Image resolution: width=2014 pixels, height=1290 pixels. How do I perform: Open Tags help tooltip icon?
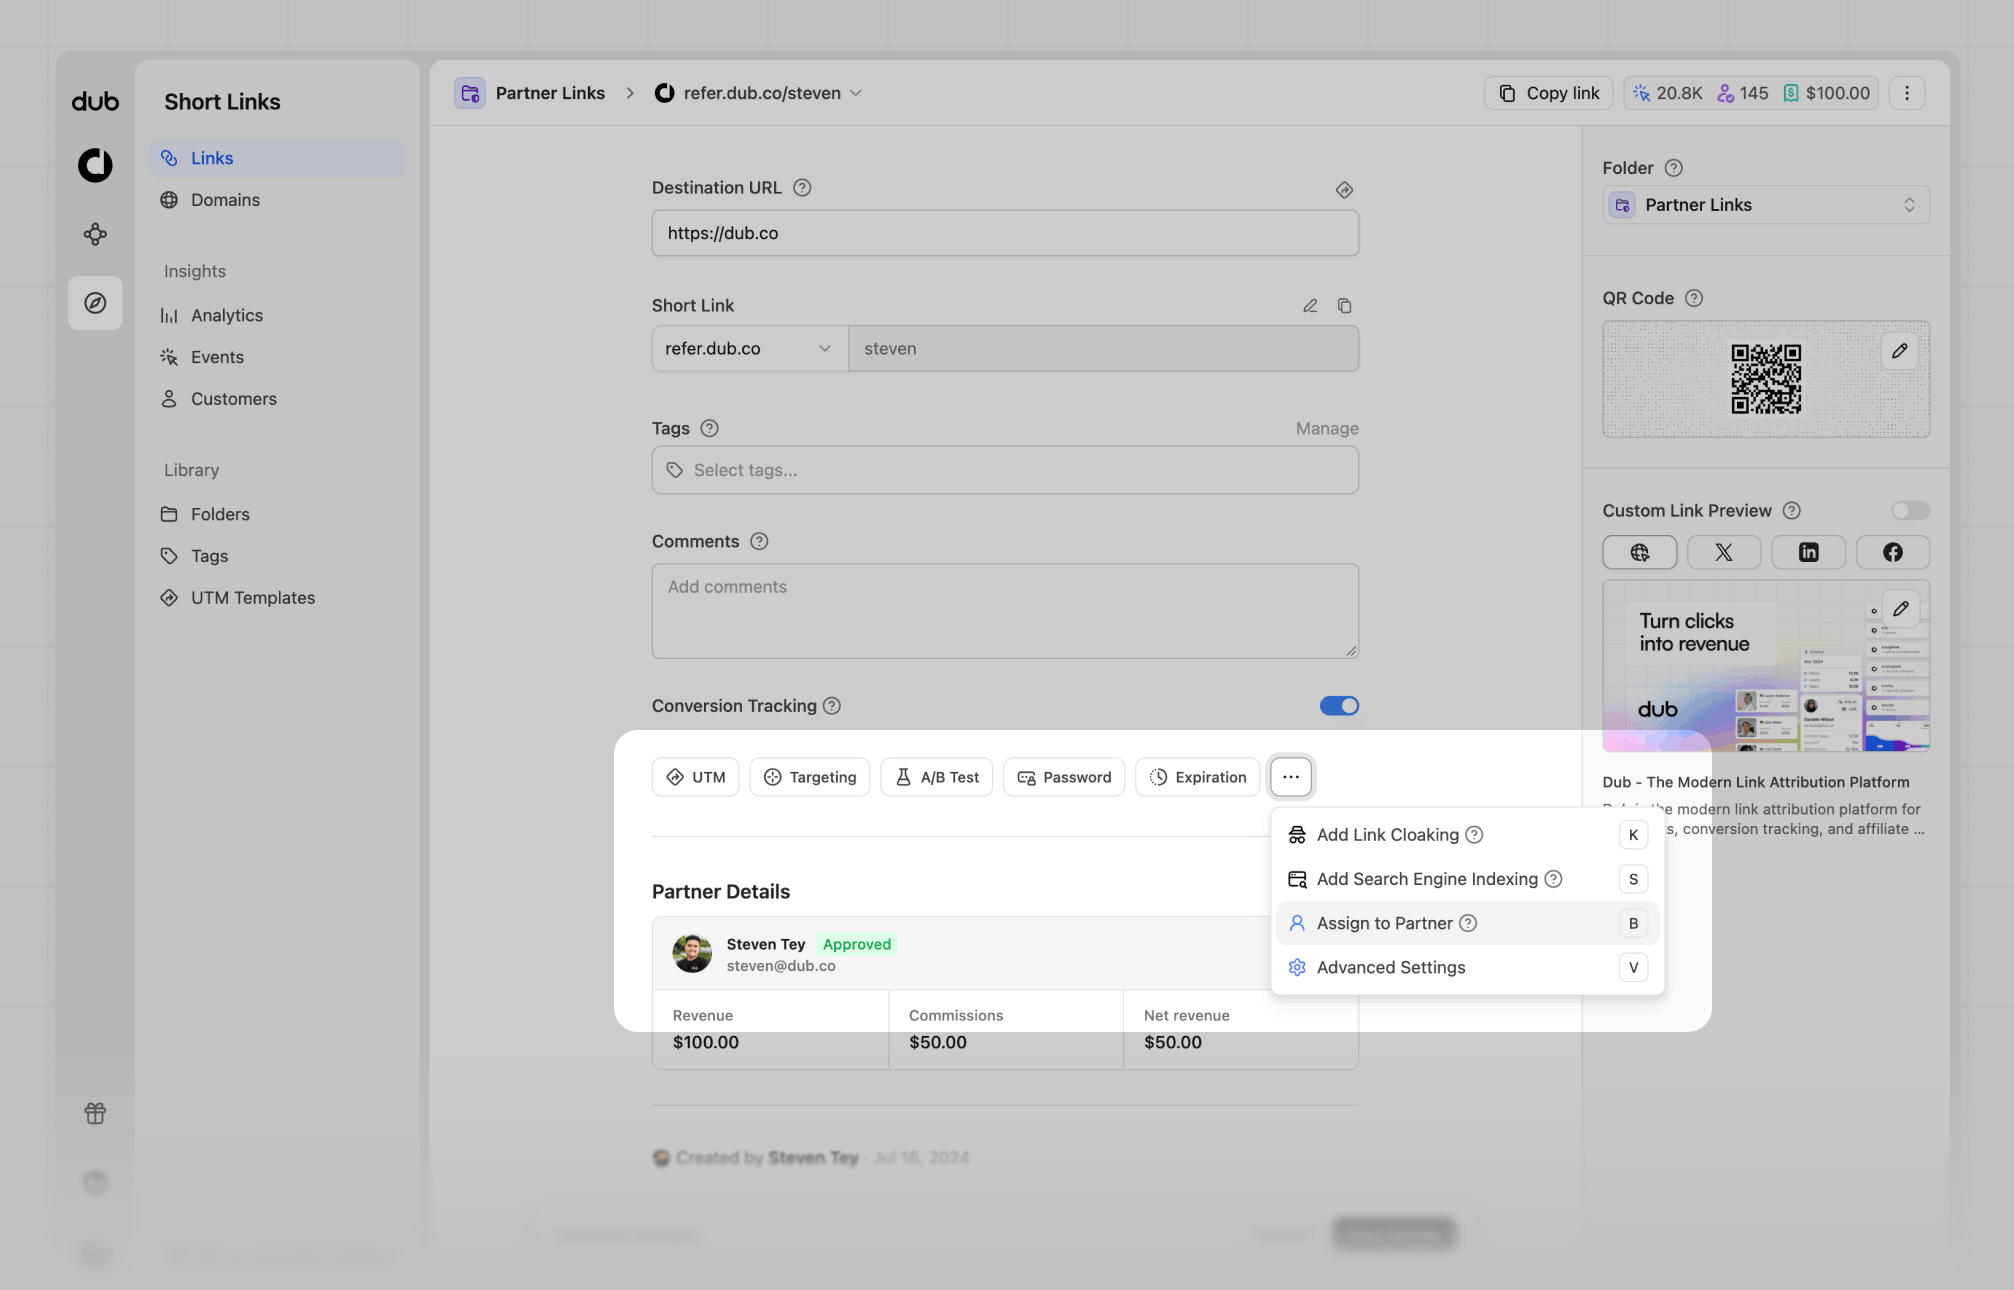pyautogui.click(x=709, y=428)
